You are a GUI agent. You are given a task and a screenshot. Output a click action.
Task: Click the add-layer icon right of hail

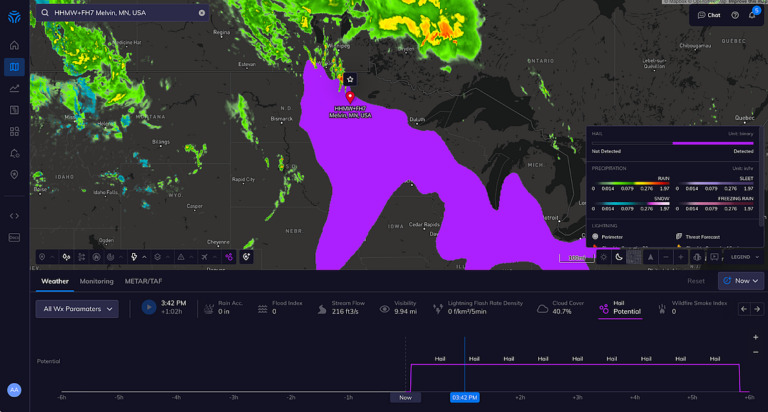[246, 257]
